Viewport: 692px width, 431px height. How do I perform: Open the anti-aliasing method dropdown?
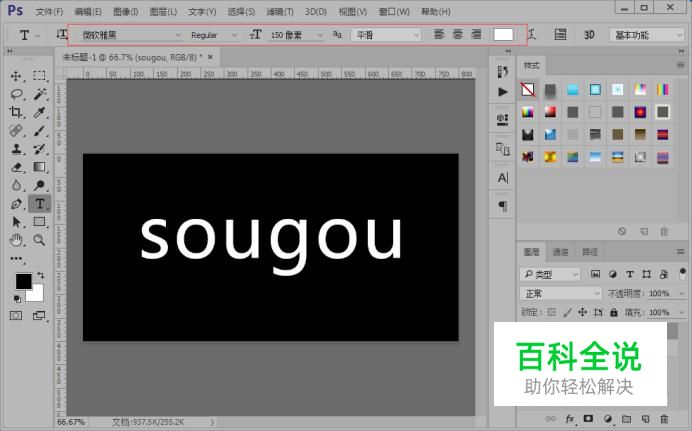coord(386,35)
